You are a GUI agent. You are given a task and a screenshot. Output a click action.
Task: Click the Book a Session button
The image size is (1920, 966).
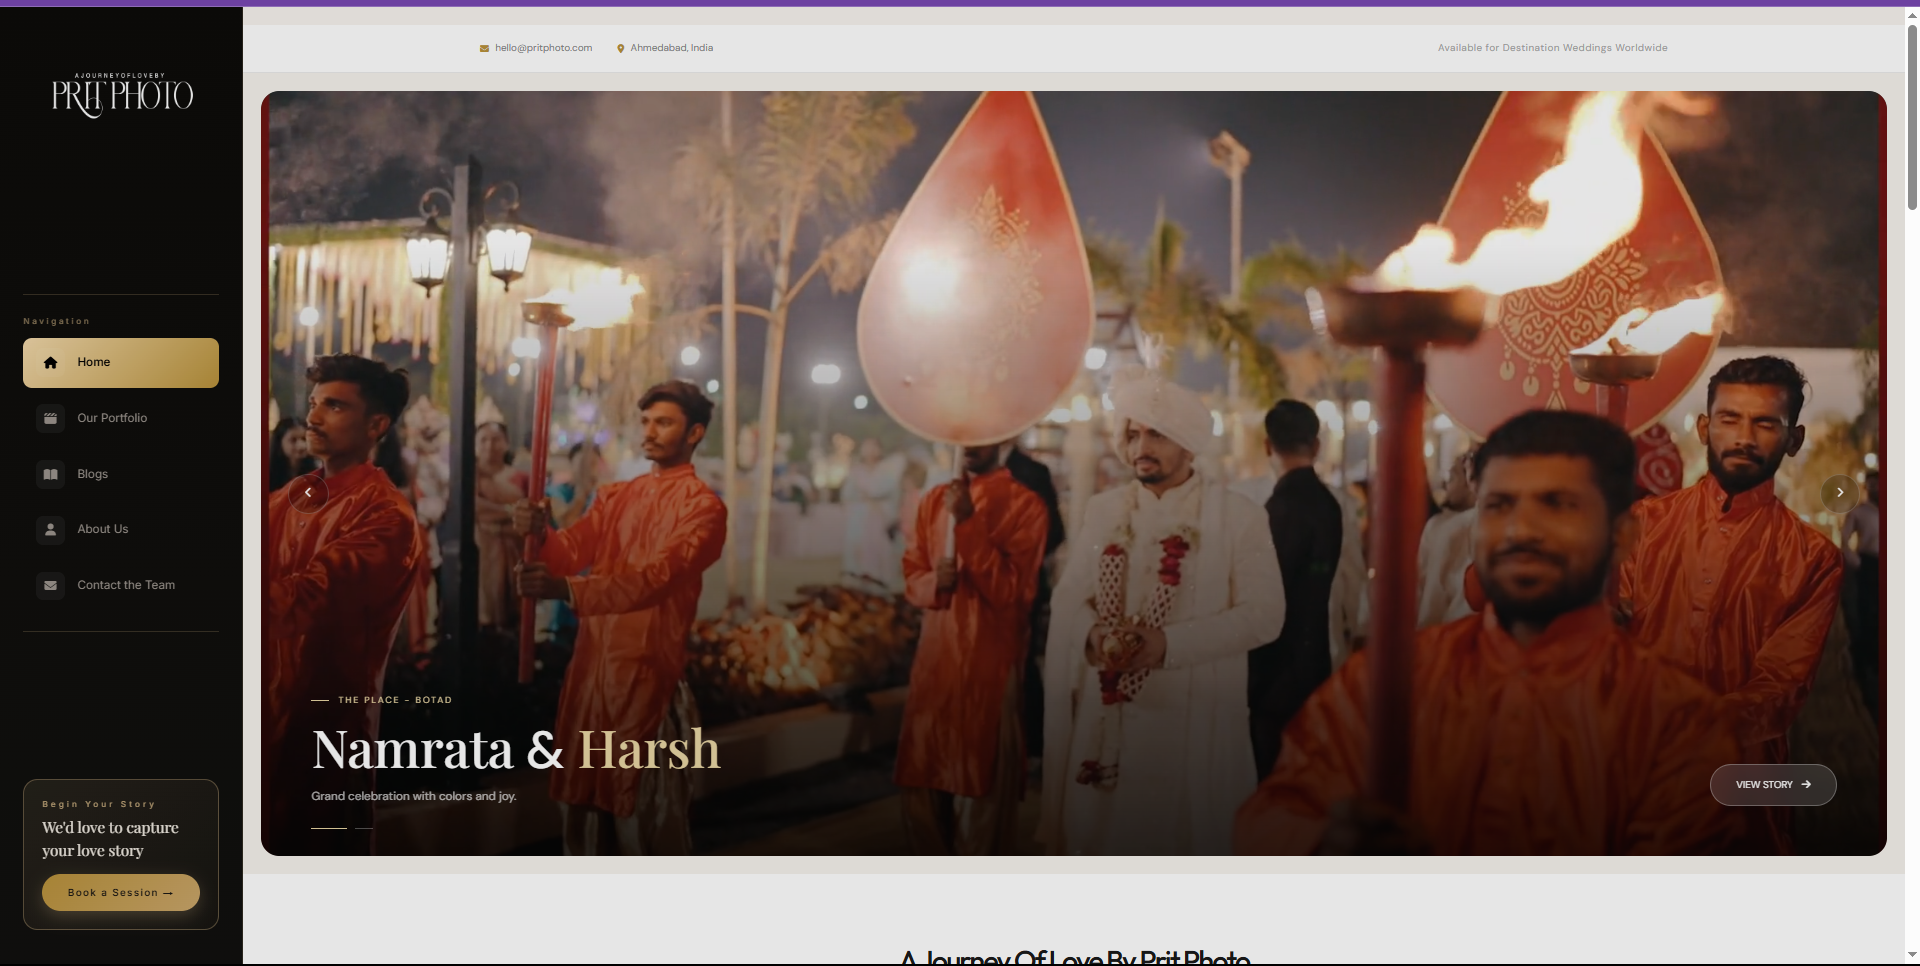[121, 893]
